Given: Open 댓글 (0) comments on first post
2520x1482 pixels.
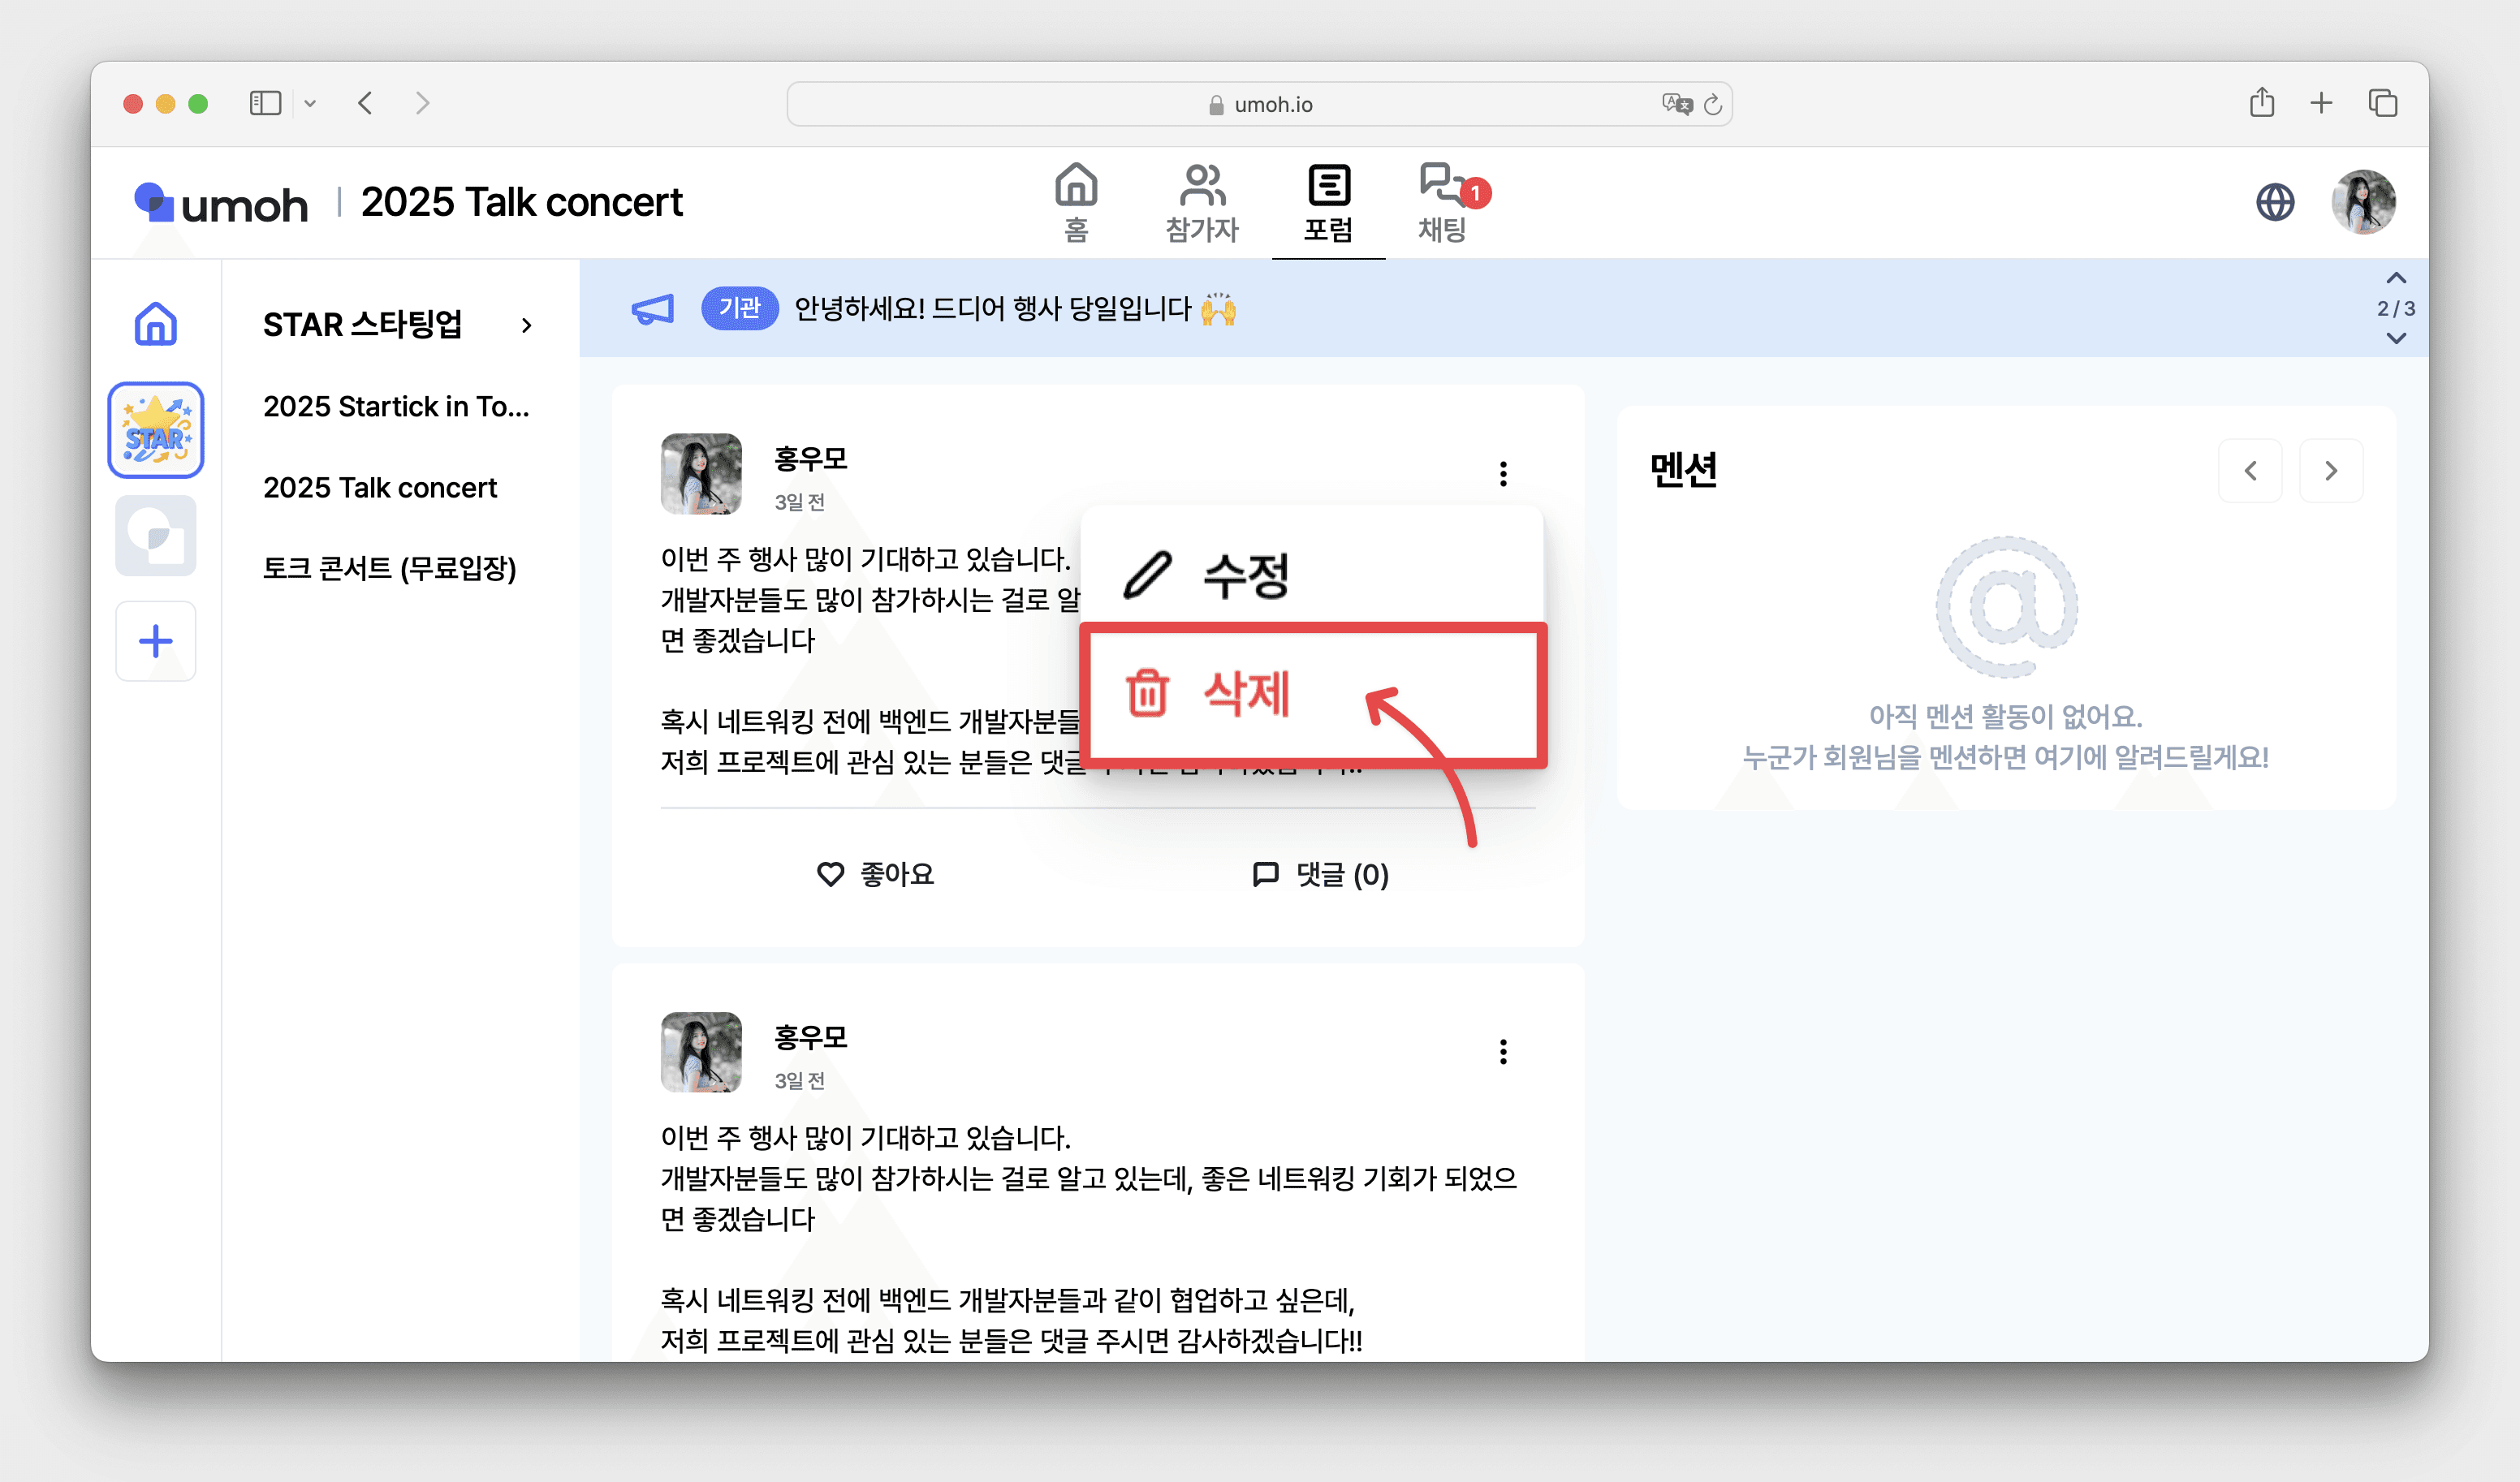Looking at the screenshot, I should 1320,874.
